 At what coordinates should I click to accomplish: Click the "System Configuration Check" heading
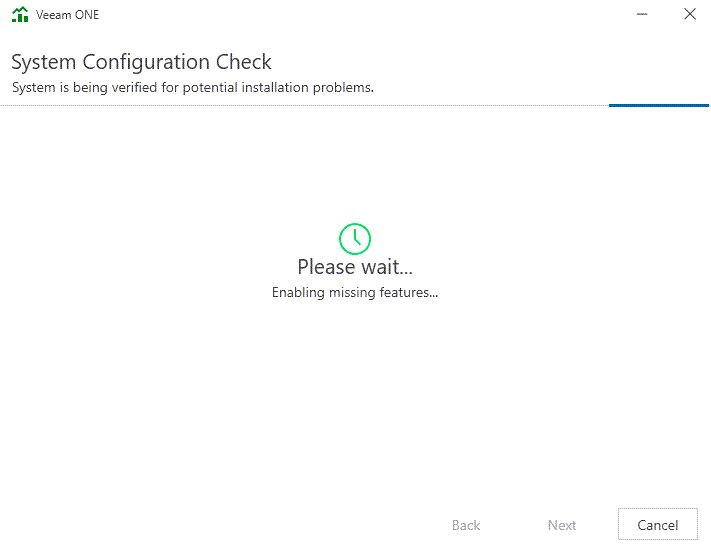pyautogui.click(x=141, y=62)
